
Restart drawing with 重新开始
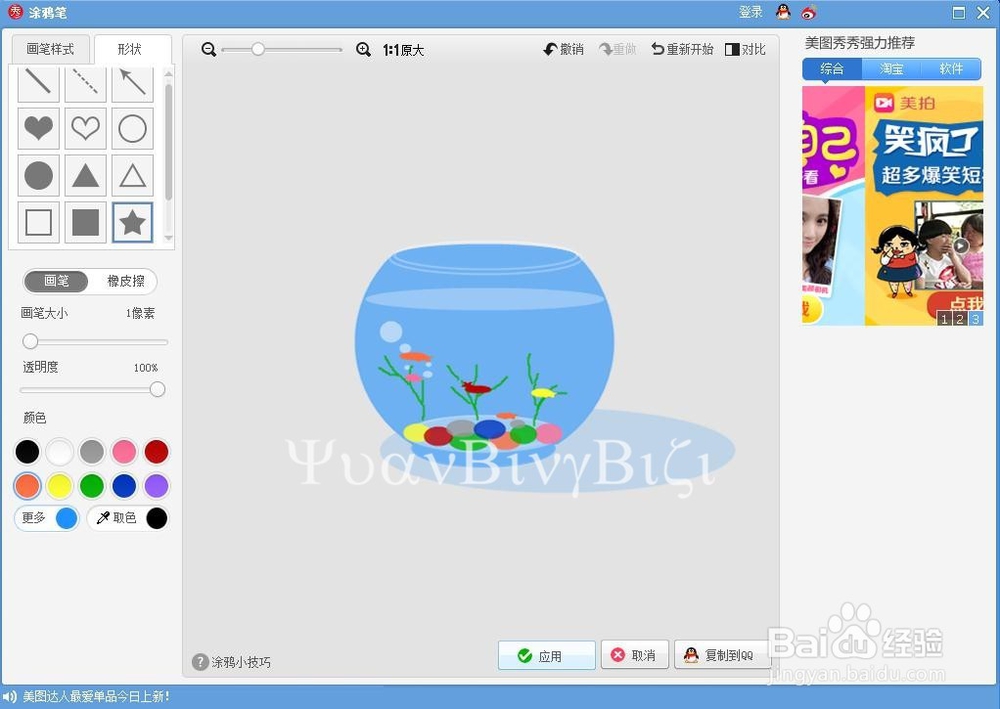pos(681,48)
